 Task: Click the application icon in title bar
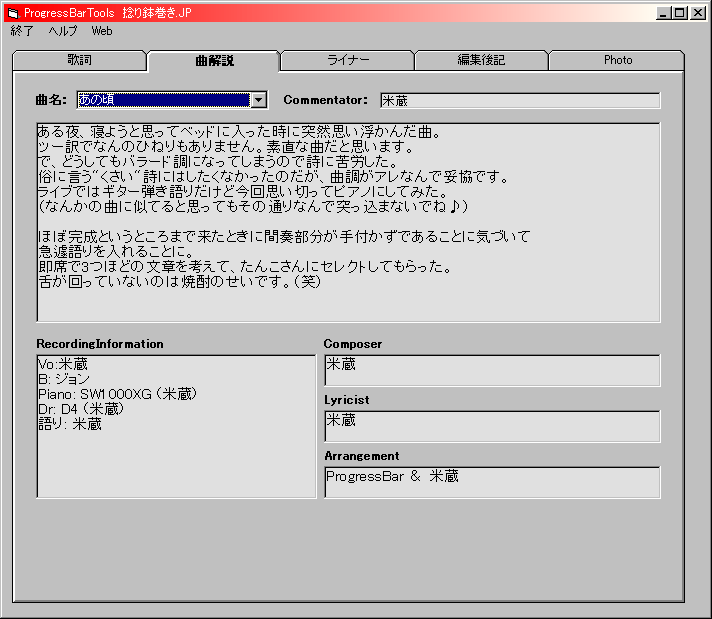click(13, 13)
